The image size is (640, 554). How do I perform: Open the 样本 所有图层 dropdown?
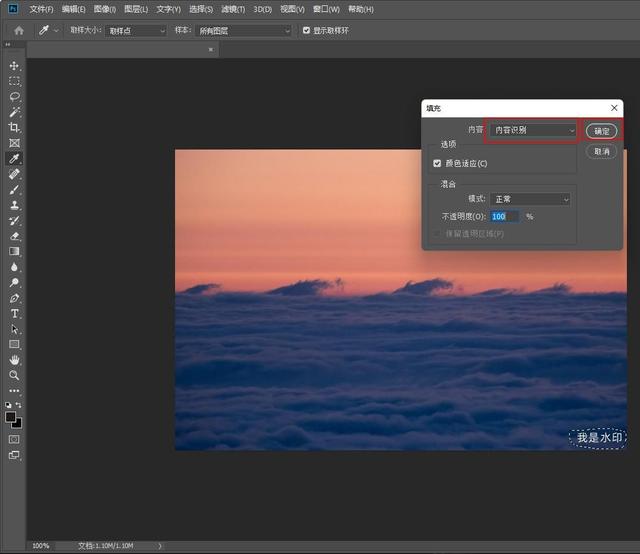click(243, 31)
